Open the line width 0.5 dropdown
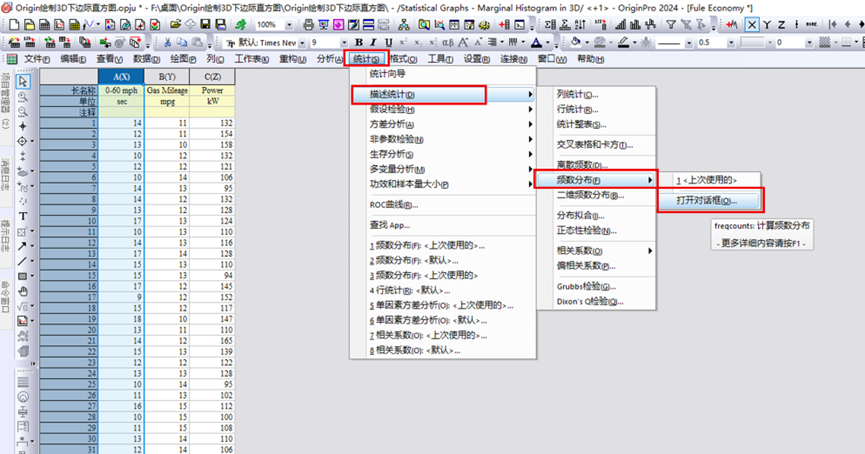865x454 pixels. pyautogui.click(x=731, y=42)
